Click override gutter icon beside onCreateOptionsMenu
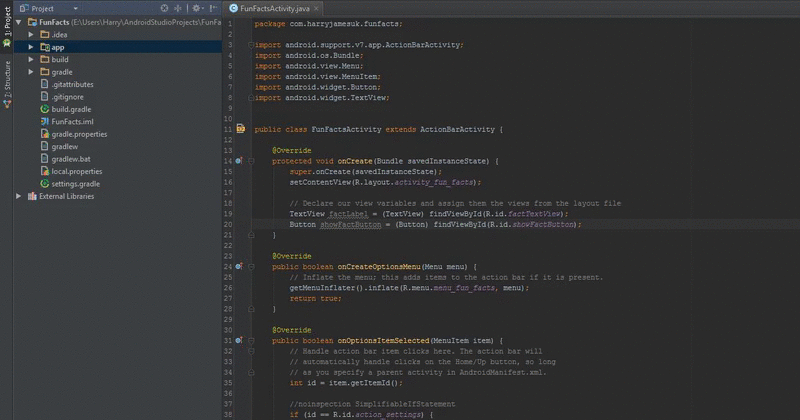This screenshot has height=420, width=800. point(239,266)
